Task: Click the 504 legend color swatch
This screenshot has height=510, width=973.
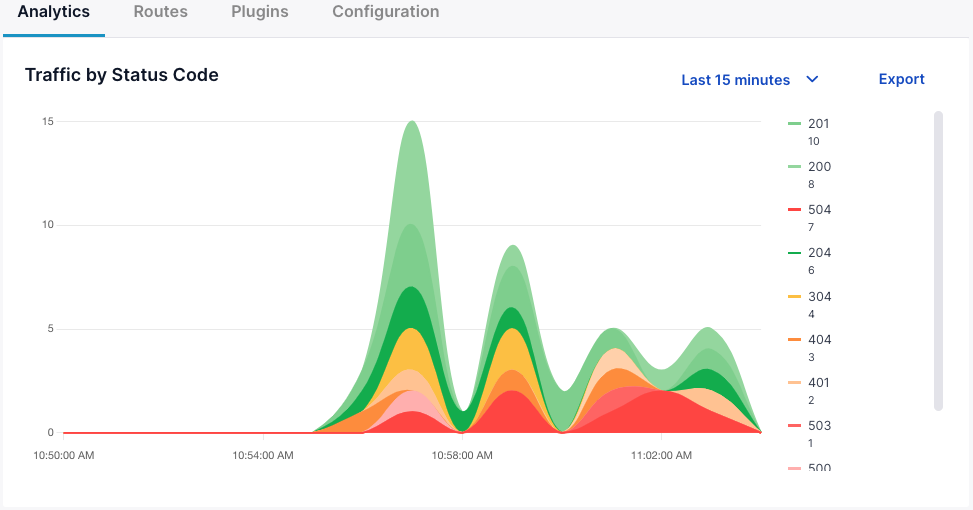Action: [x=794, y=210]
